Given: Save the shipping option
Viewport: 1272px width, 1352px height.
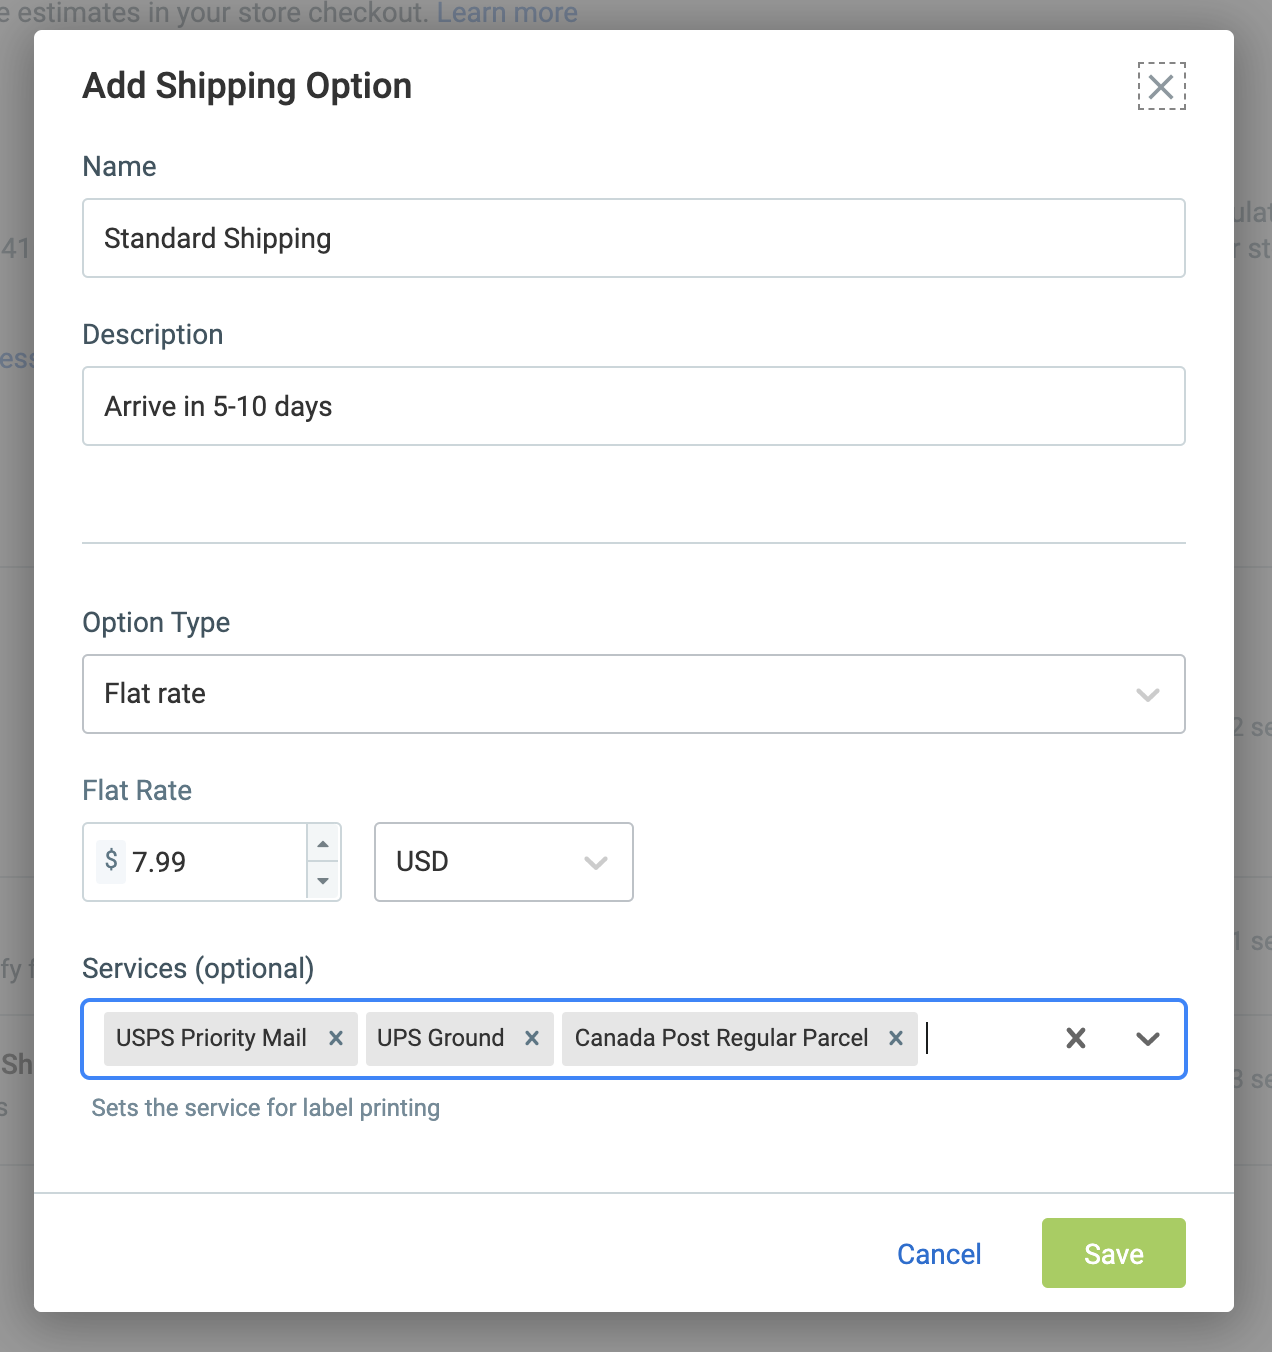Looking at the screenshot, I should tap(1114, 1253).
